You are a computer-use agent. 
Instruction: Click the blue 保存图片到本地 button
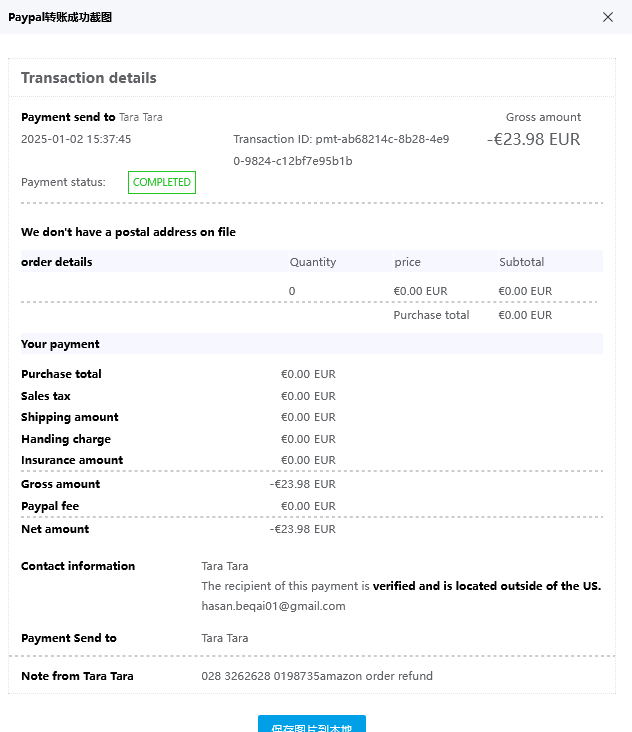point(312,726)
